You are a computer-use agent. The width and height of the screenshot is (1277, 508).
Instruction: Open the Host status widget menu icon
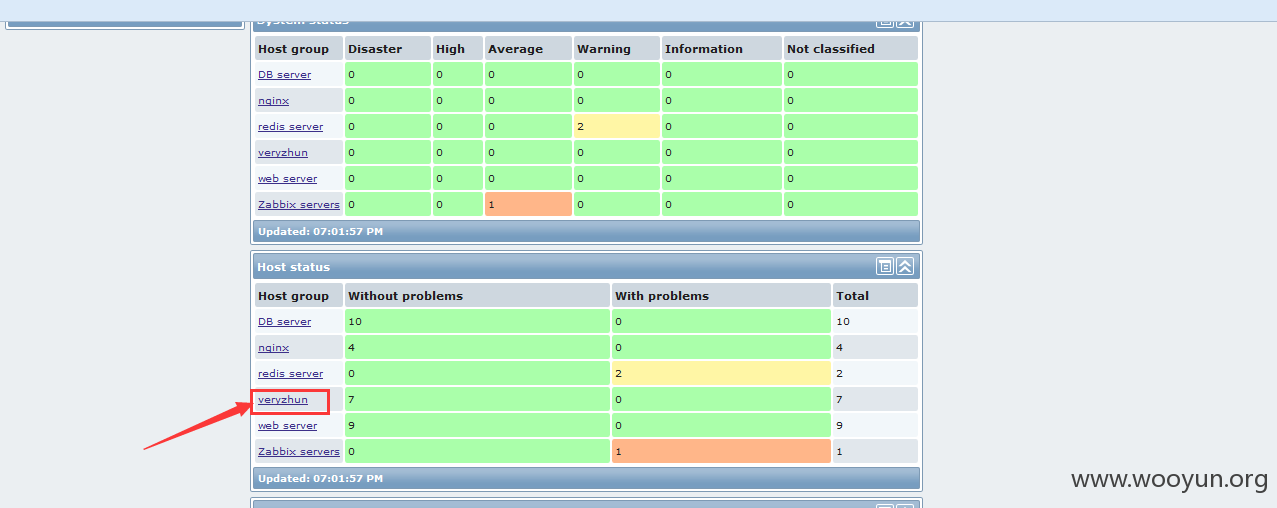[885, 266]
